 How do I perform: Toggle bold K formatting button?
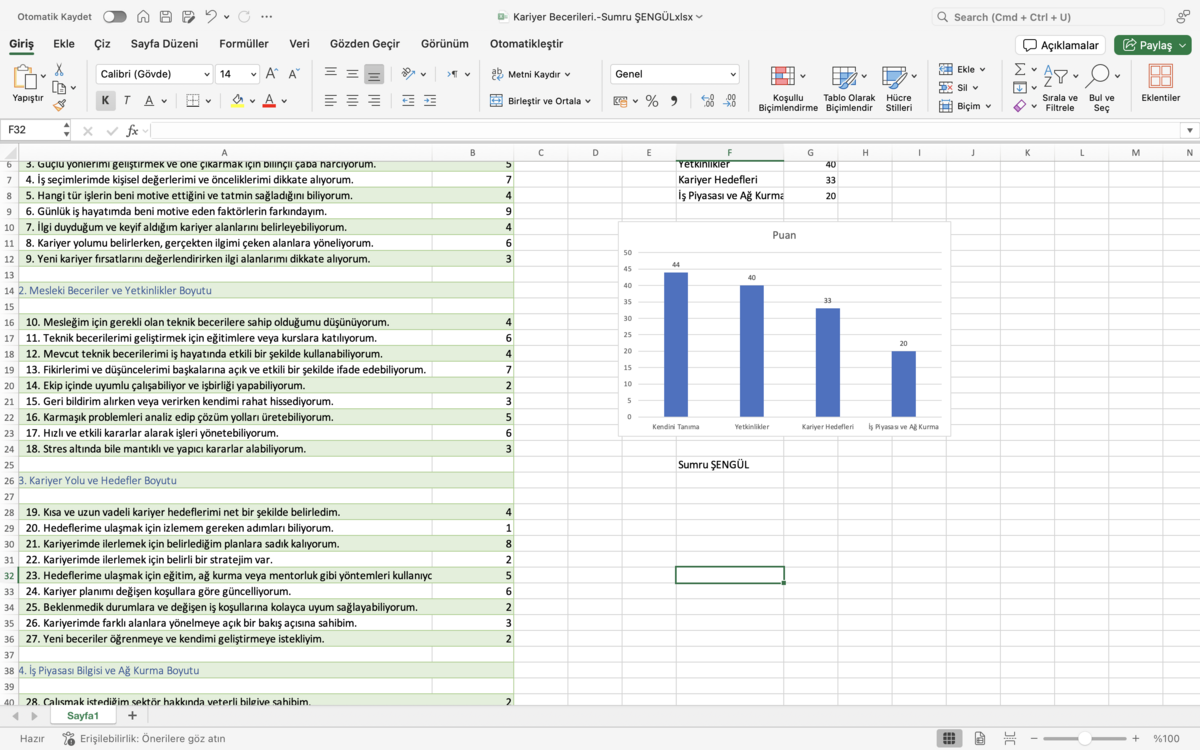[x=105, y=101]
